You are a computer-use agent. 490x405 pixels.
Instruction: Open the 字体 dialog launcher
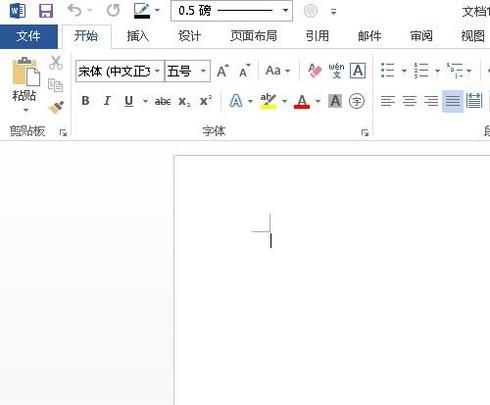365,133
